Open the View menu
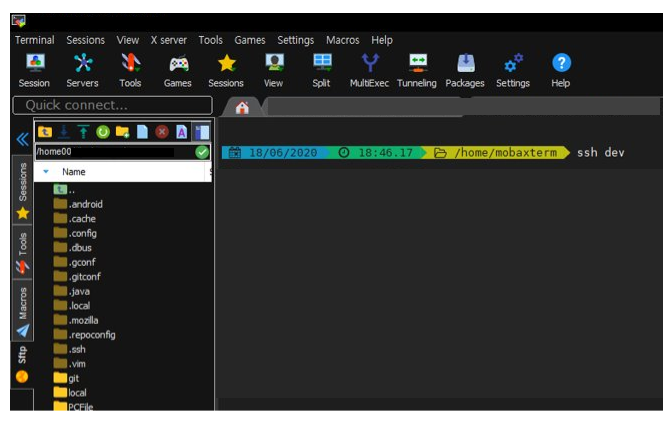The width and height of the screenshot is (663, 421). pyautogui.click(x=128, y=40)
